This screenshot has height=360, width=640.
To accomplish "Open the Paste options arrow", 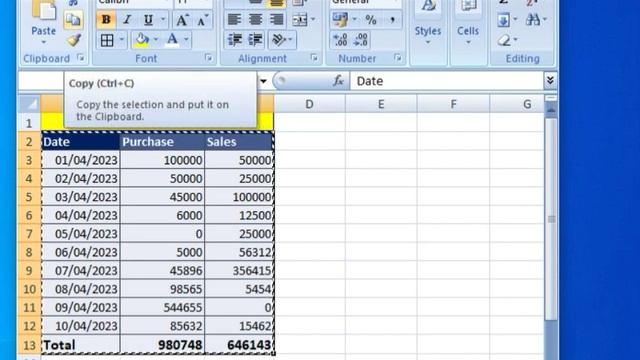I will (43, 42).
